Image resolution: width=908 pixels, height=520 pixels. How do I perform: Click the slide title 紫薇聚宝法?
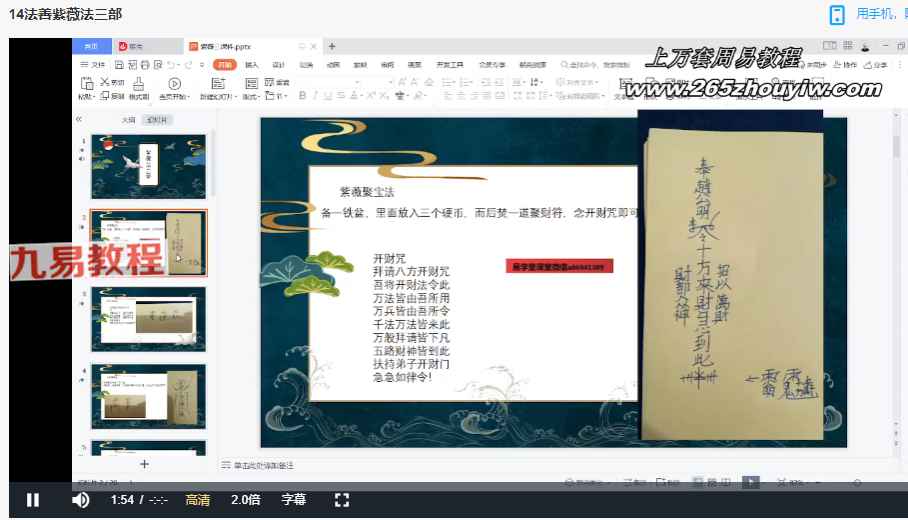(x=367, y=192)
